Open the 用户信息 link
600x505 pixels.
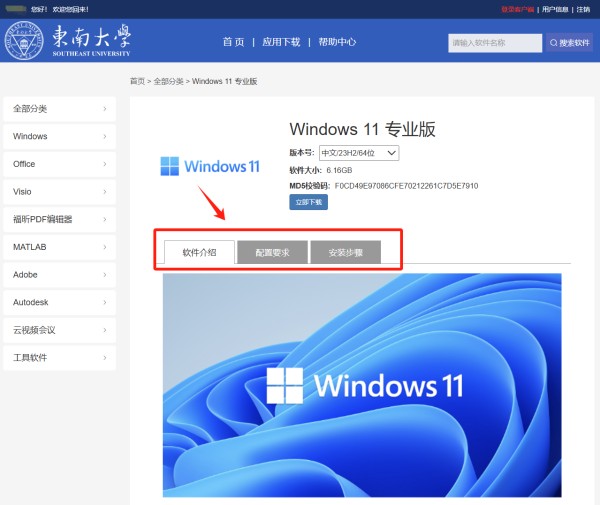point(555,9)
